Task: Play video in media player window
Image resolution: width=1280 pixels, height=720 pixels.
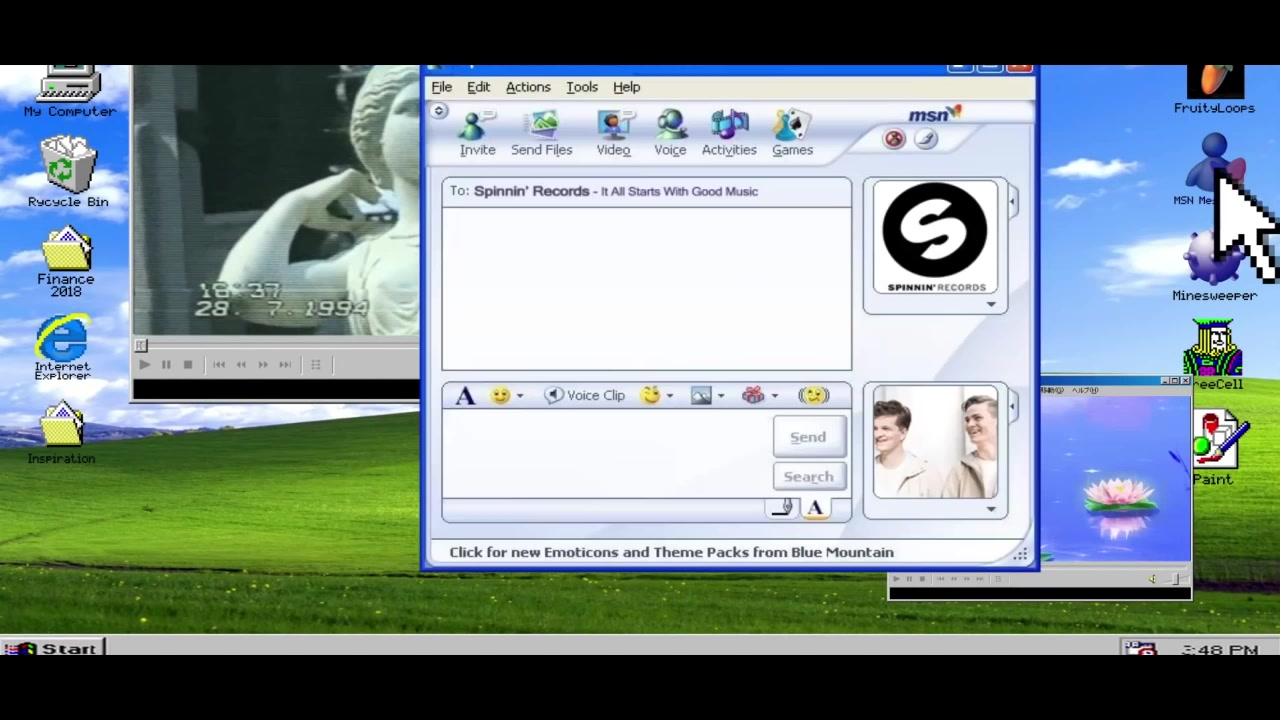Action: (x=144, y=365)
